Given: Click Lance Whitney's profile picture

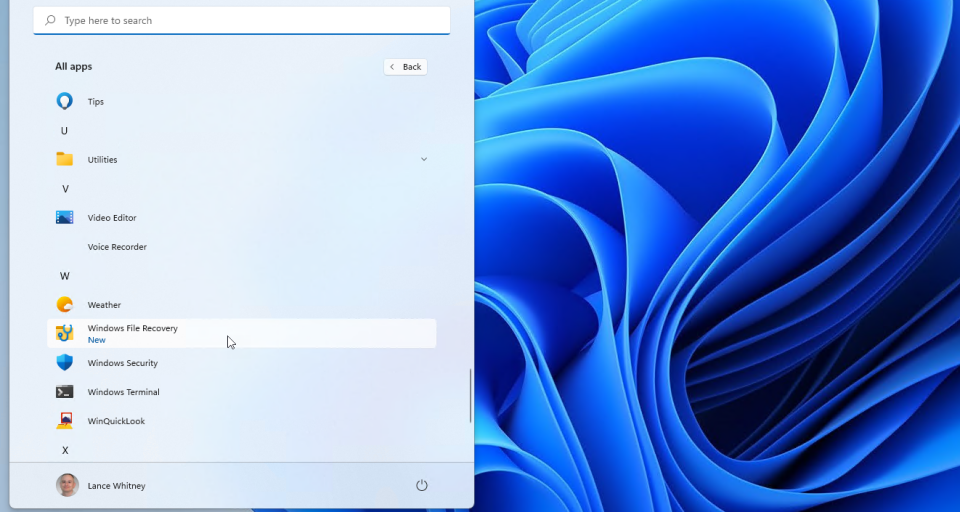Looking at the screenshot, I should (67, 485).
